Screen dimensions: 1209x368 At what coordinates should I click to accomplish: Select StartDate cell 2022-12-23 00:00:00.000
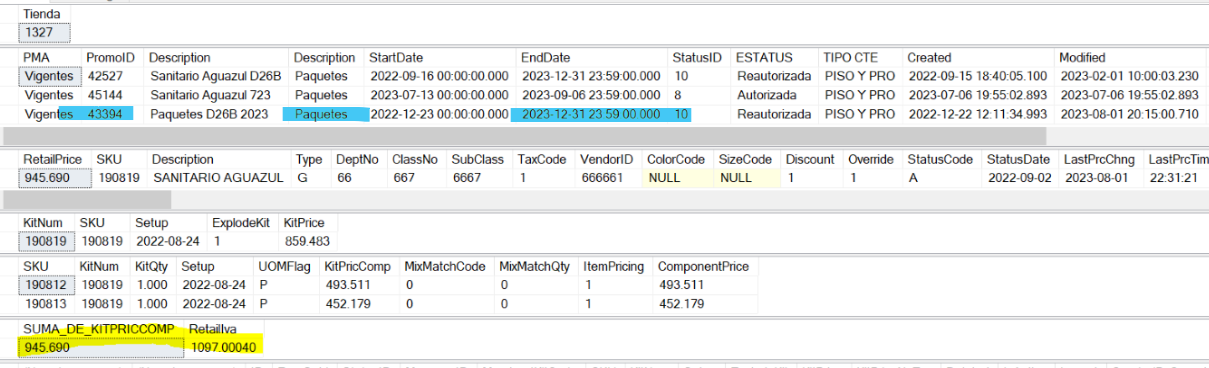(440, 114)
